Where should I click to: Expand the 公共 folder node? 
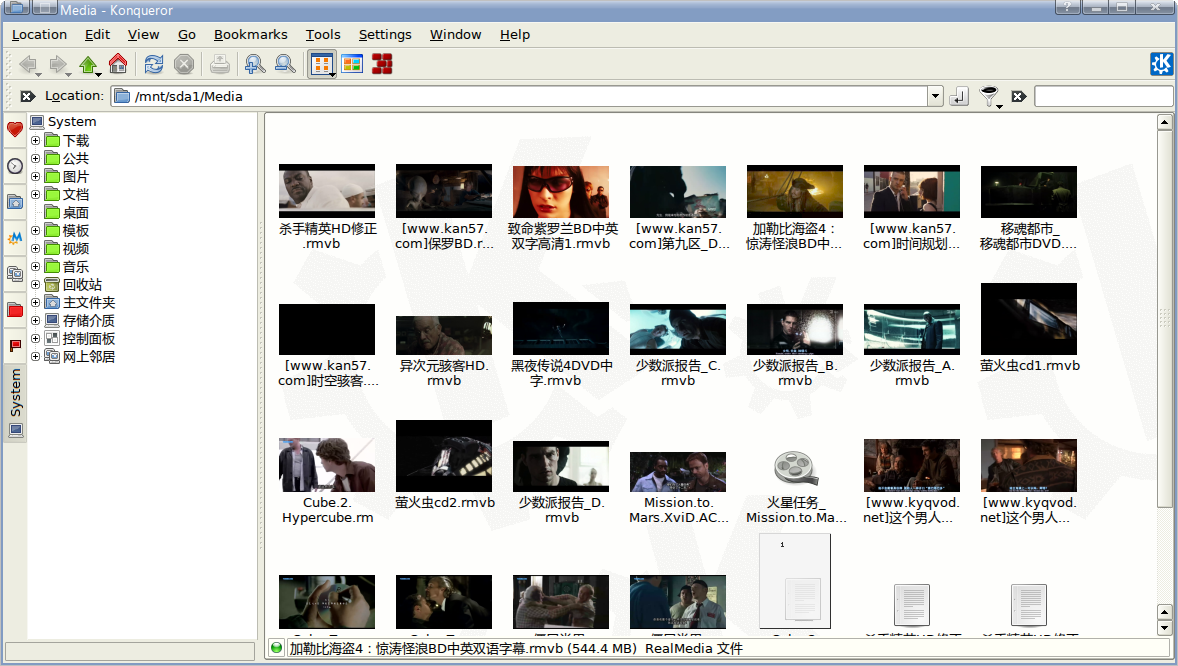[35, 159]
